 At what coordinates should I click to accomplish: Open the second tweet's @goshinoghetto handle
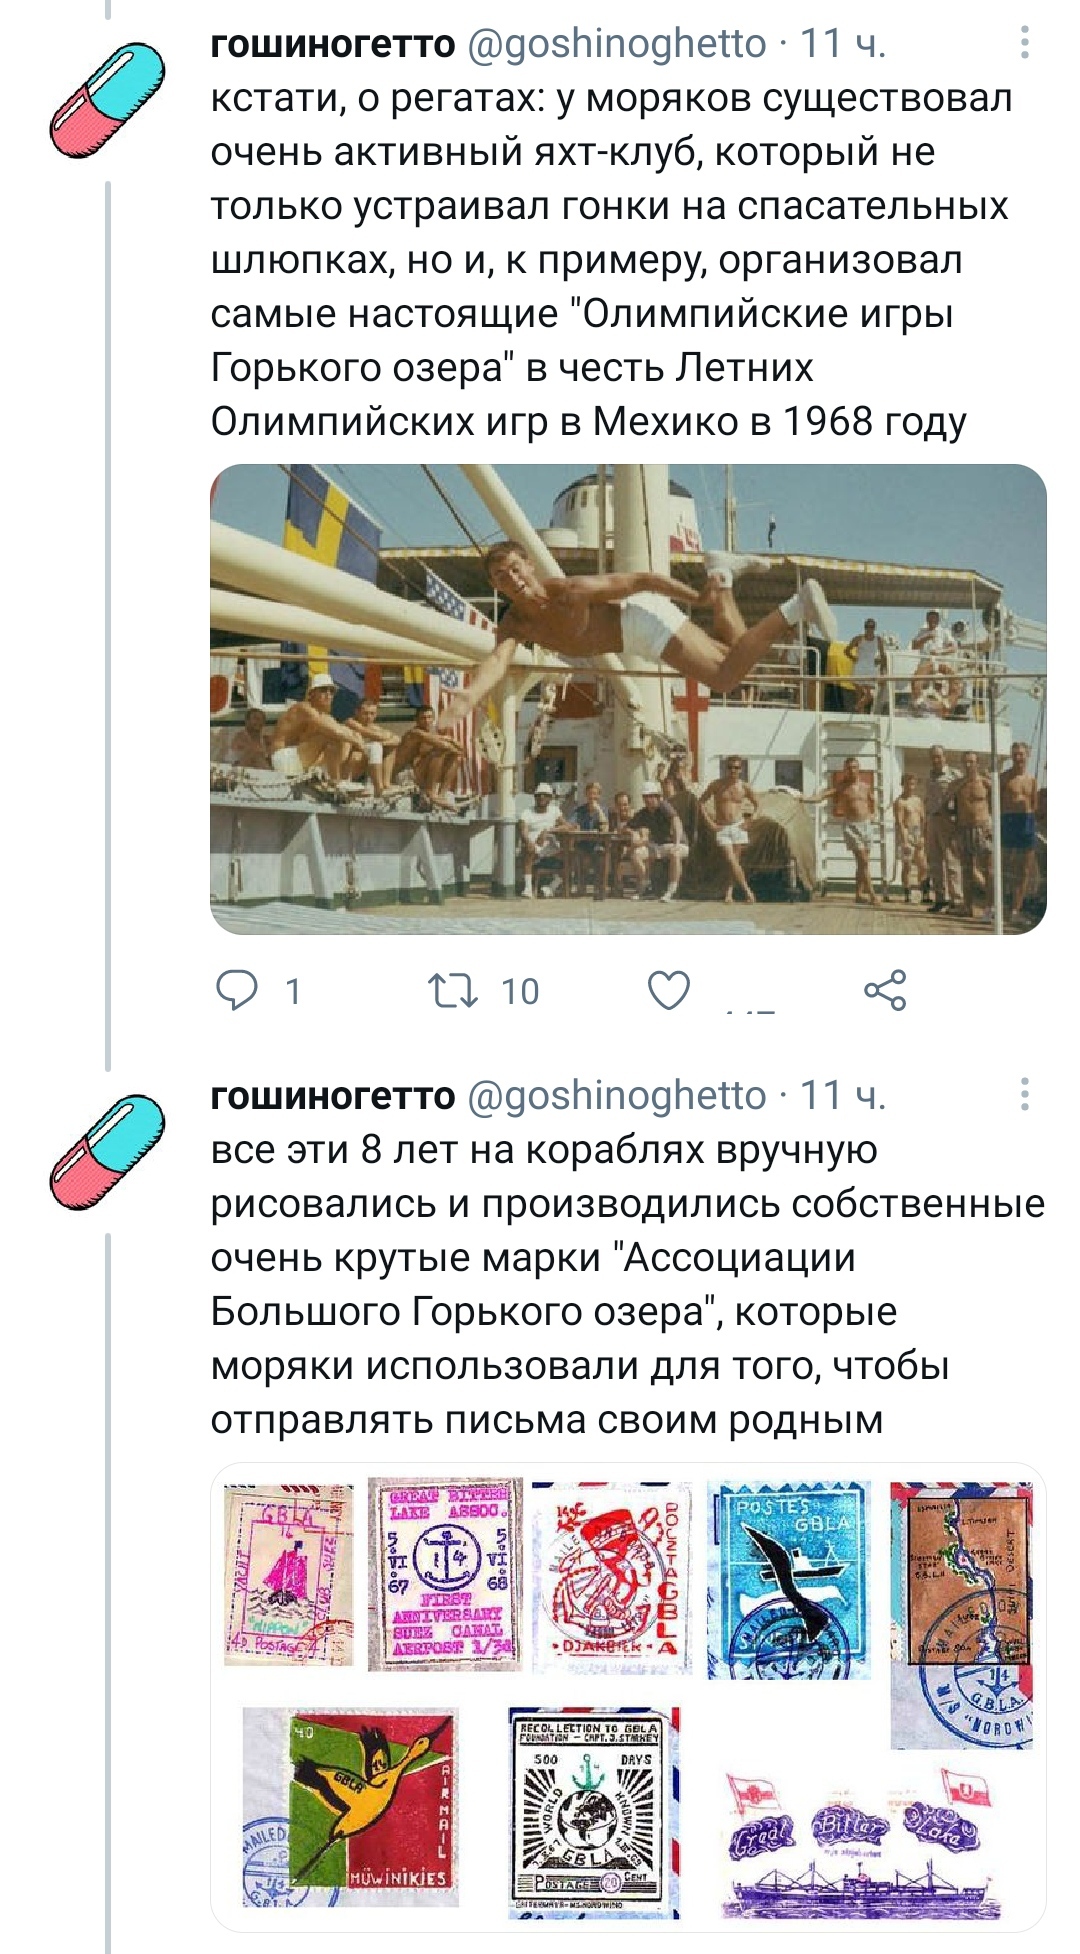617,1095
